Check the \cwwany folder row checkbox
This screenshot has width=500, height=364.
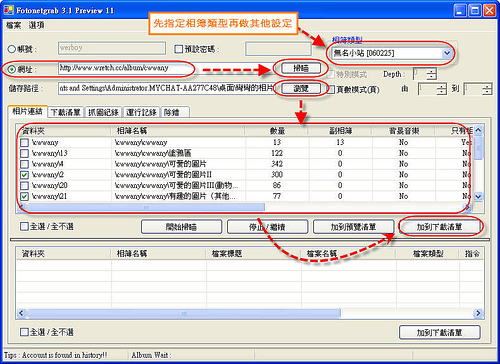(24, 143)
